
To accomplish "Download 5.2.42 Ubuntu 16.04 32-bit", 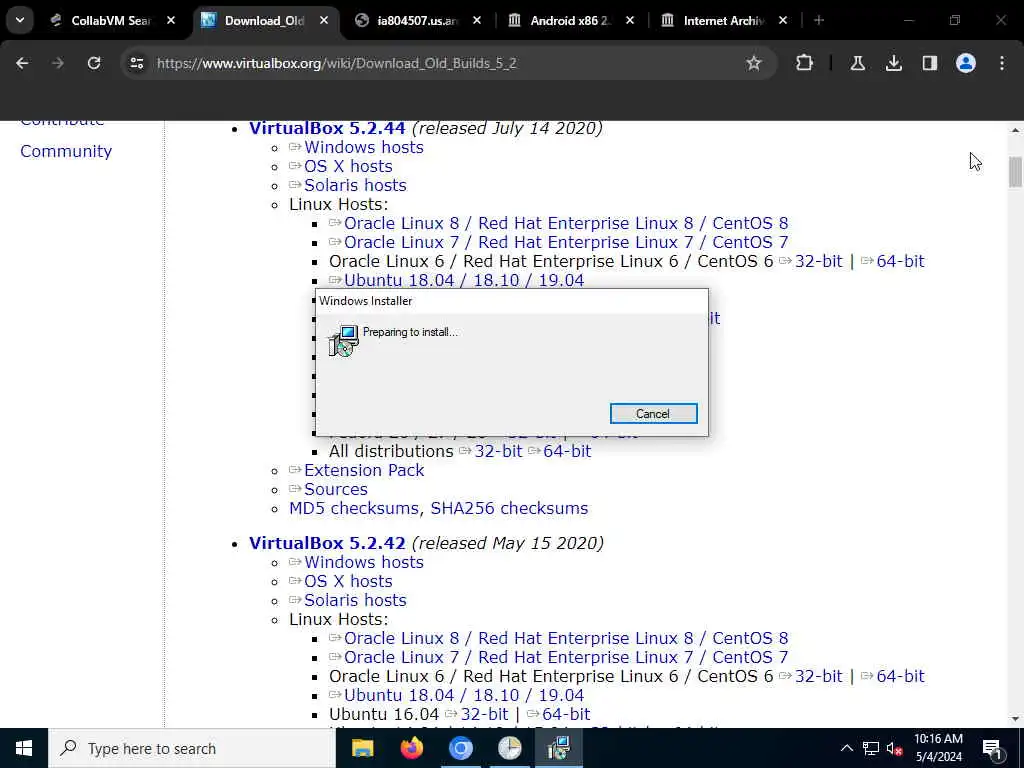I will click(x=484, y=714).
